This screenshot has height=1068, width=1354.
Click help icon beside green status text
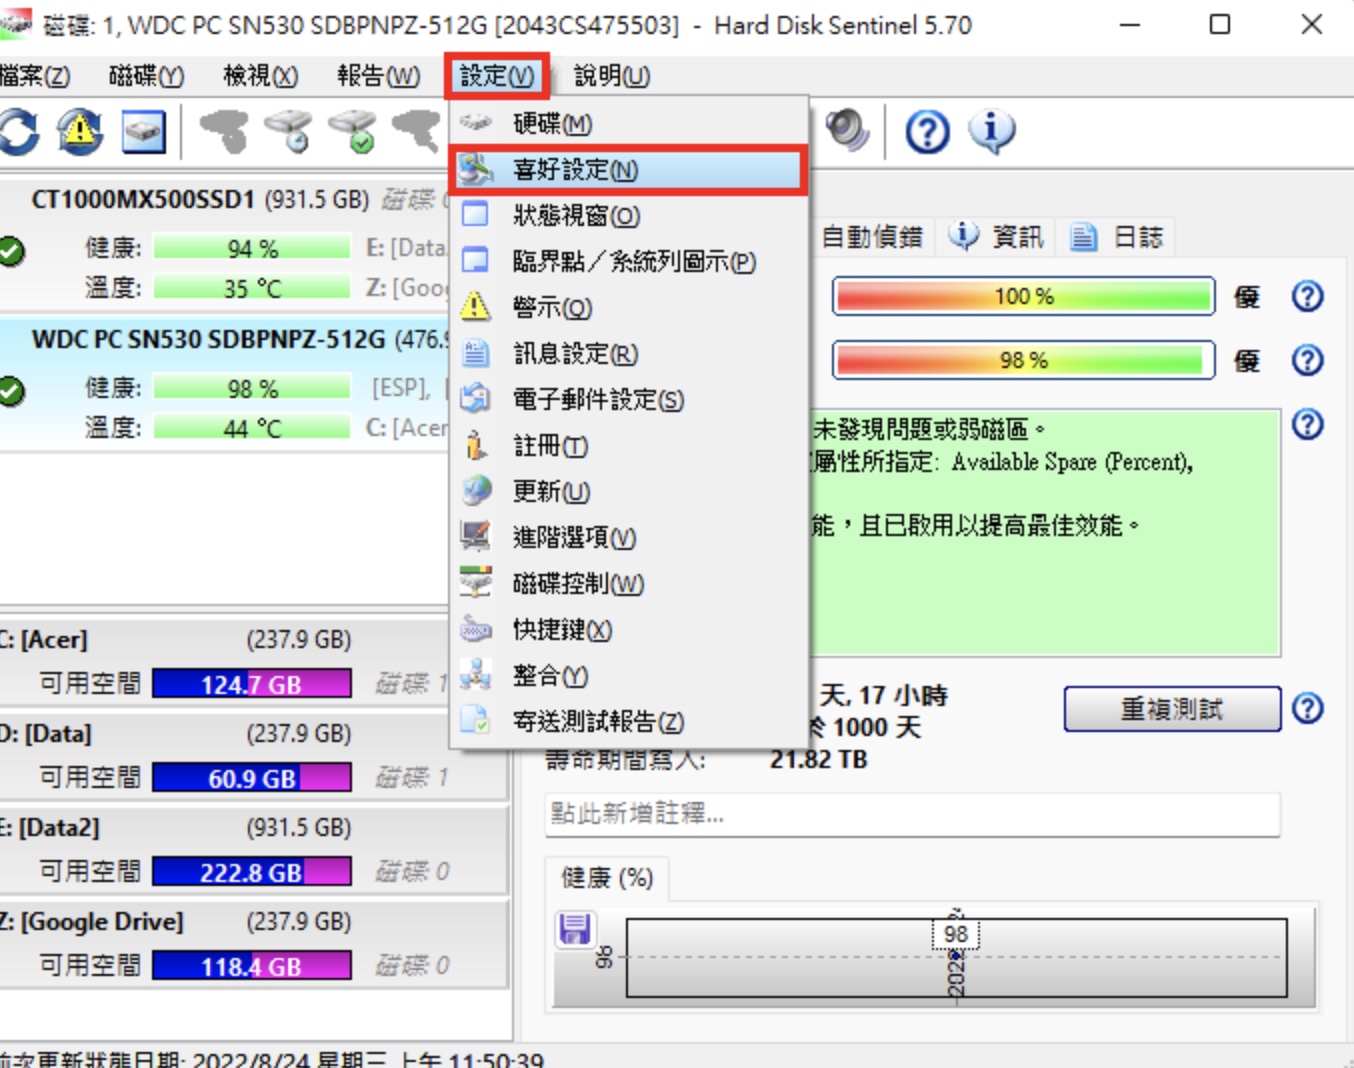[x=1308, y=425]
